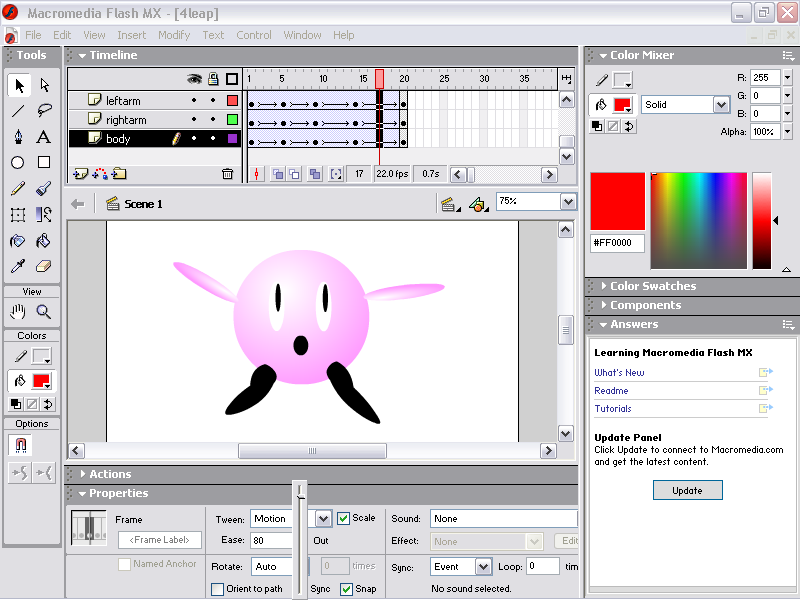Image resolution: width=800 pixels, height=600 pixels.
Task: Click the Update button
Action: 687,490
